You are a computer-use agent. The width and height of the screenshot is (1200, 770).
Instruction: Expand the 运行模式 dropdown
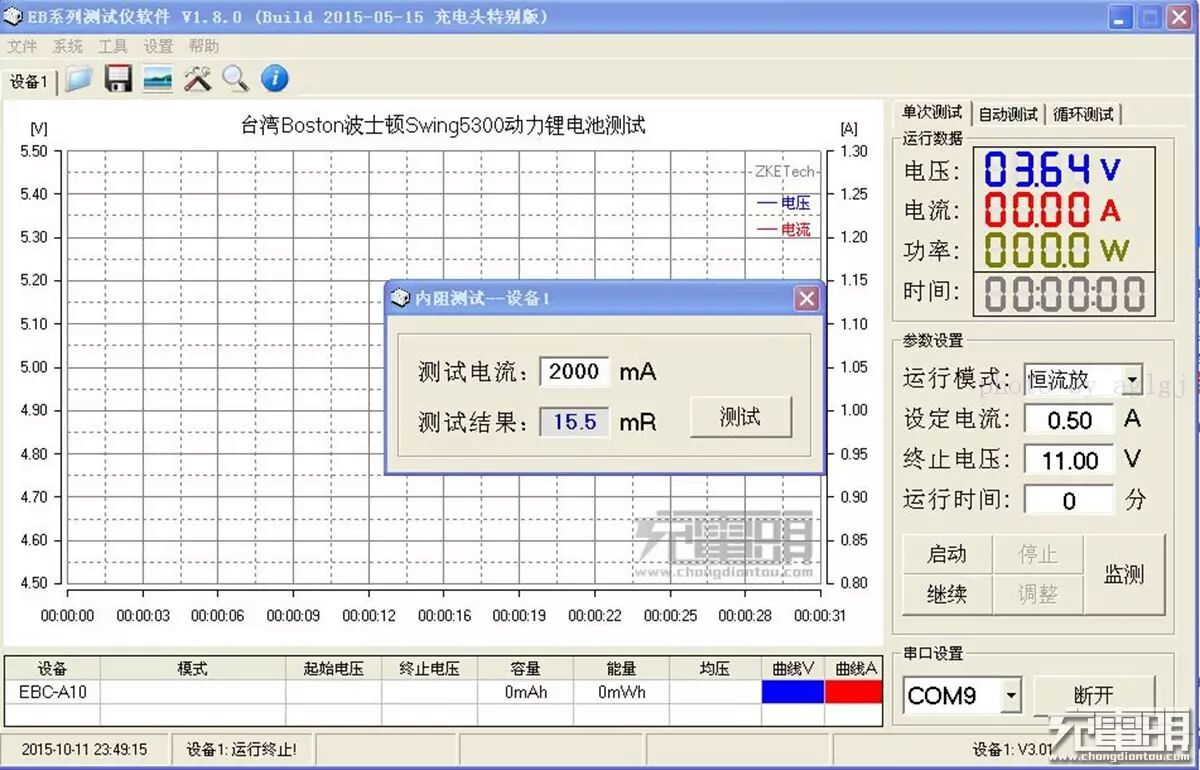(x=1132, y=379)
